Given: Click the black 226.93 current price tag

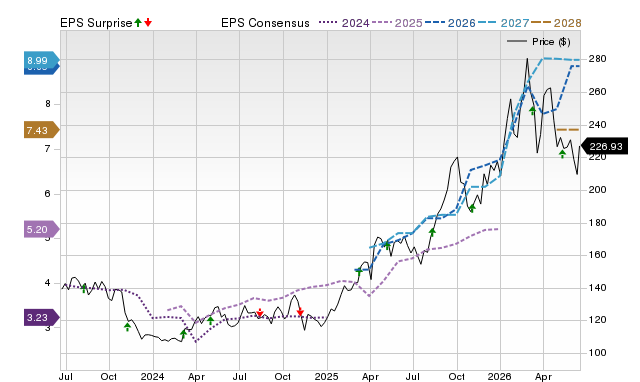Looking at the screenshot, I should pyautogui.click(x=604, y=147).
